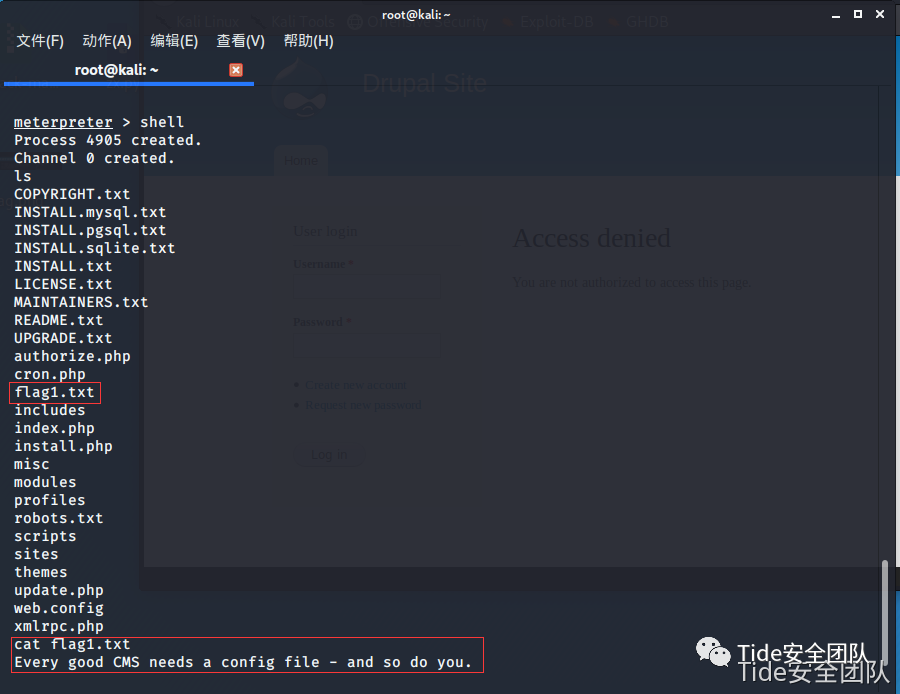Click the flag1.txt listing entry
900x694 pixels.
click(55, 393)
